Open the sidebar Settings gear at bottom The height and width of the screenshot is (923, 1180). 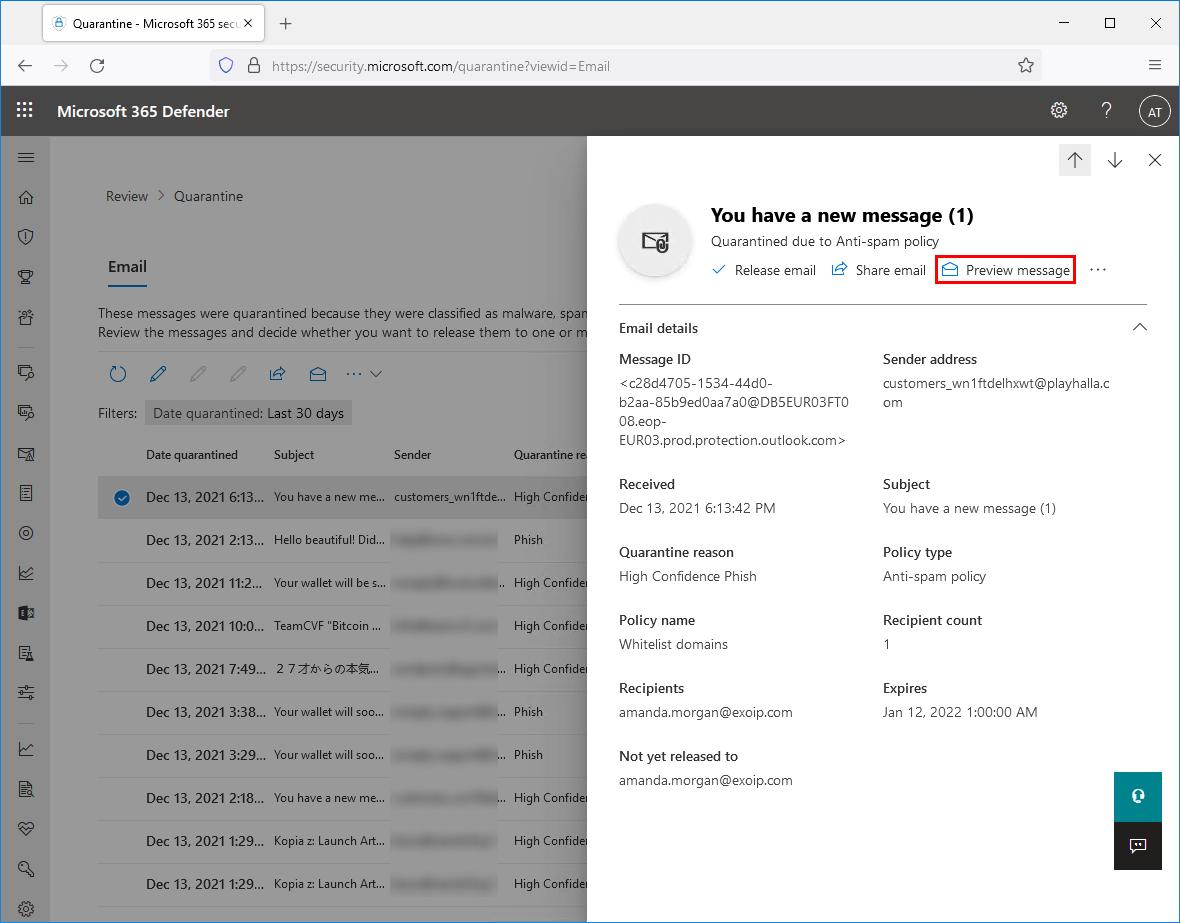click(26, 909)
